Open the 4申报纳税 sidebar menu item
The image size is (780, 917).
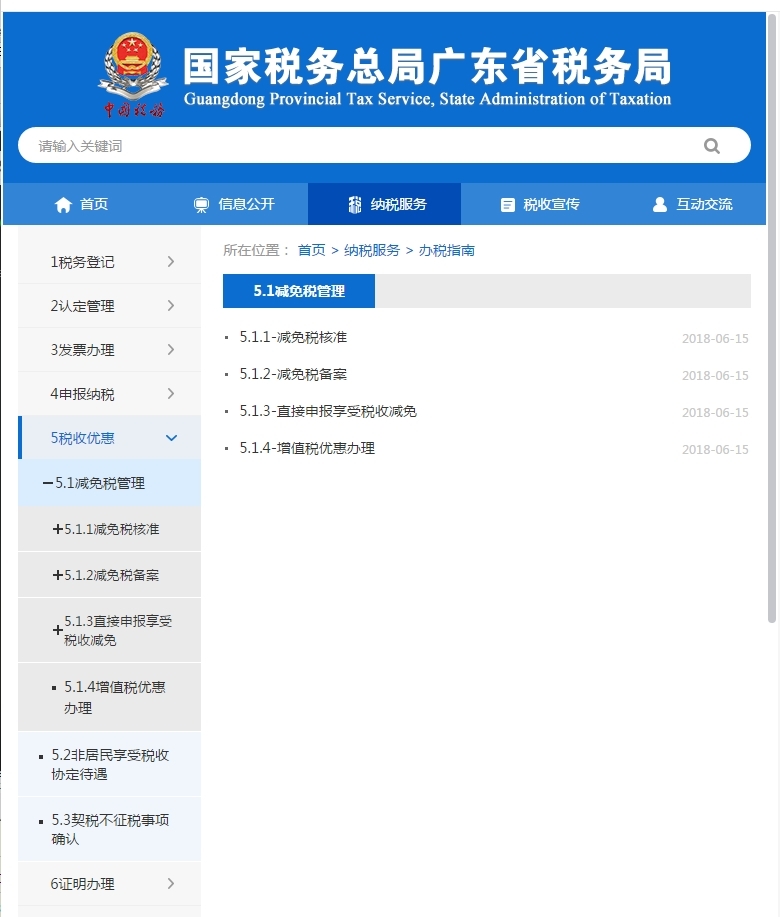pyautogui.click(x=82, y=394)
